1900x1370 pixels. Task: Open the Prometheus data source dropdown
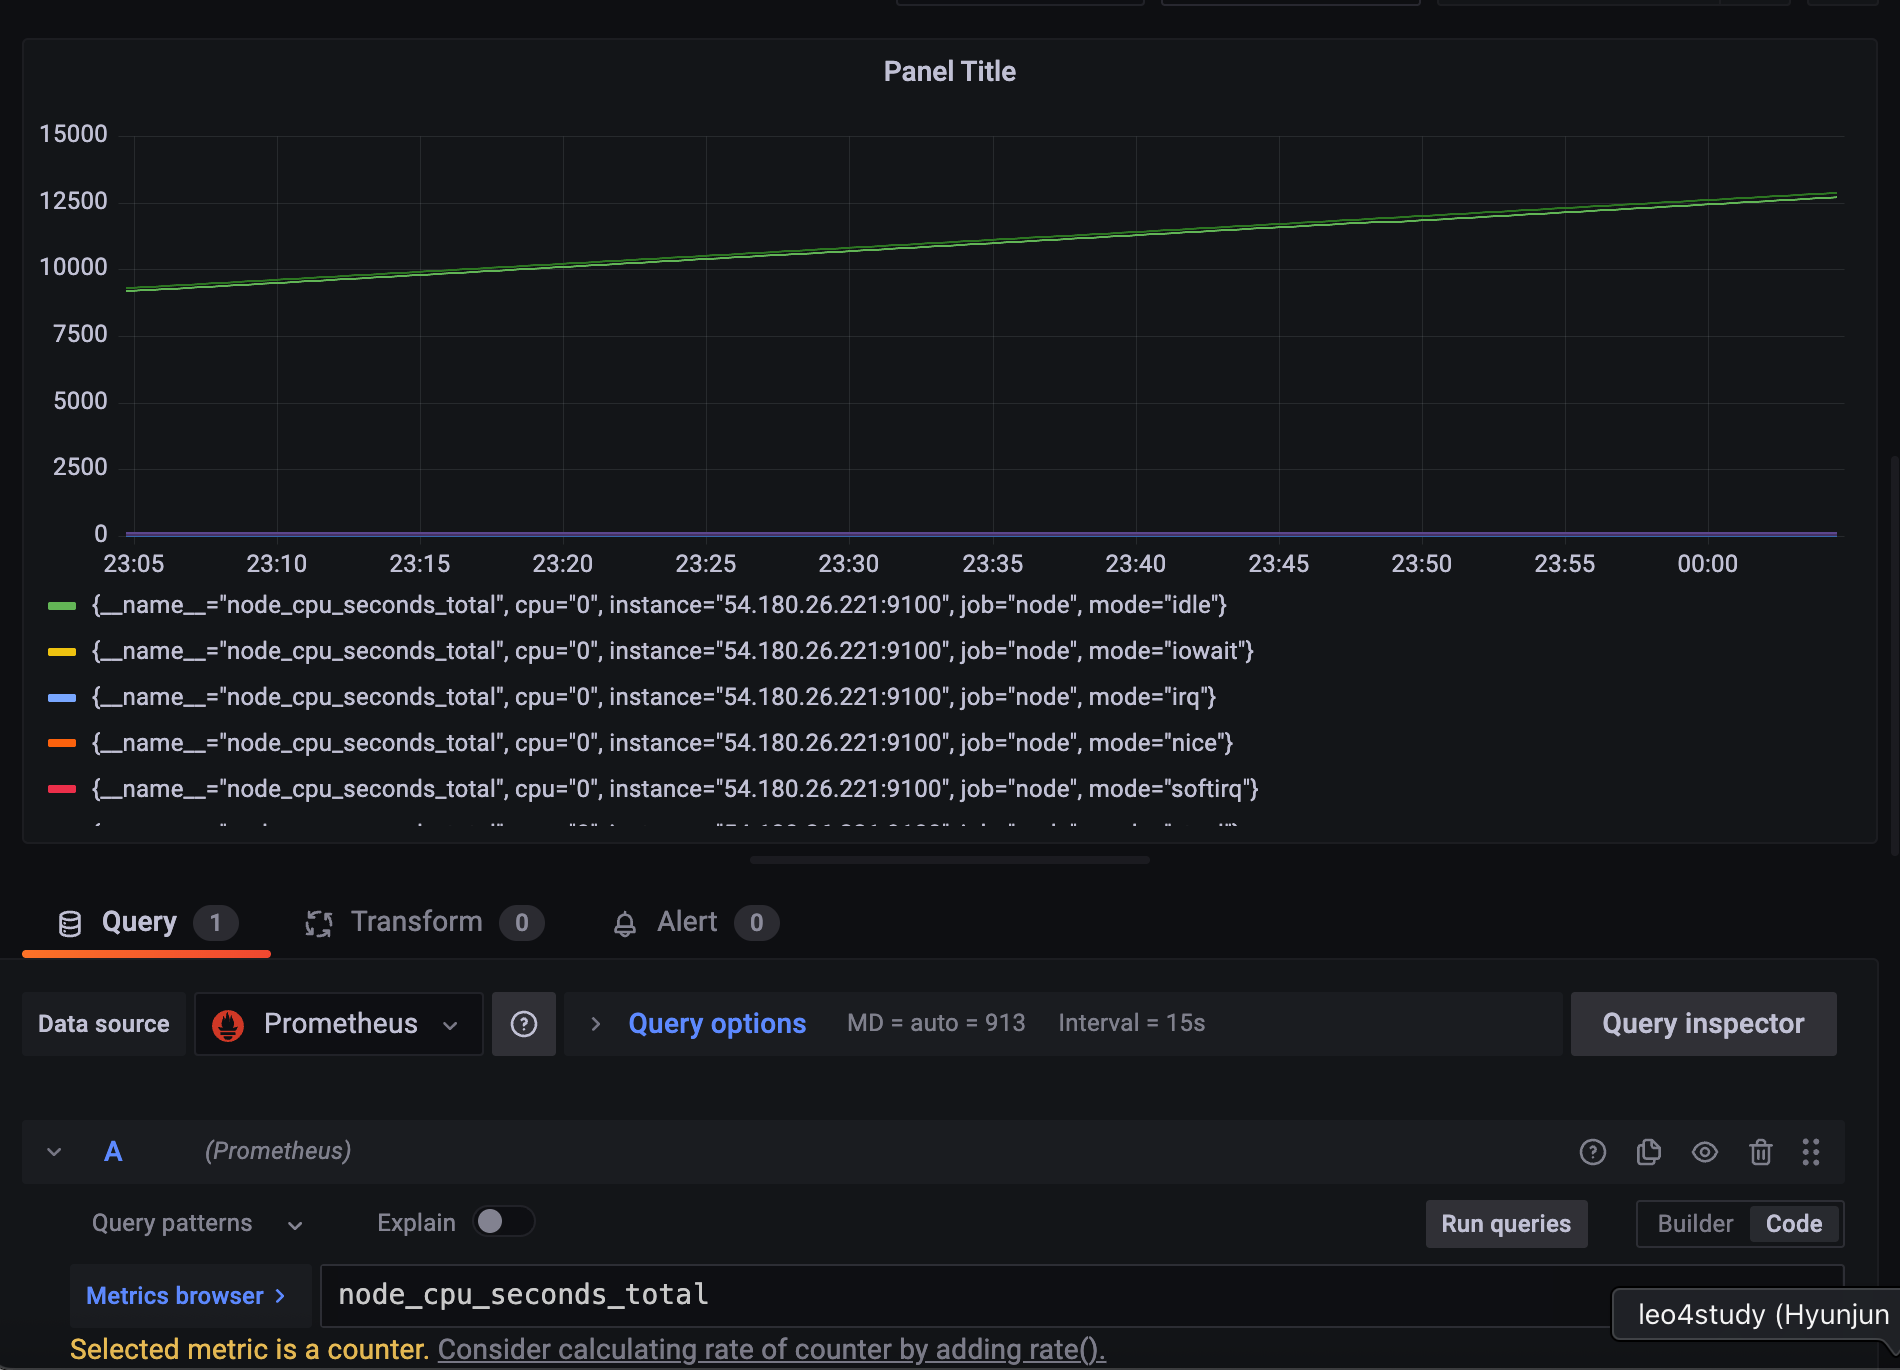coord(338,1024)
